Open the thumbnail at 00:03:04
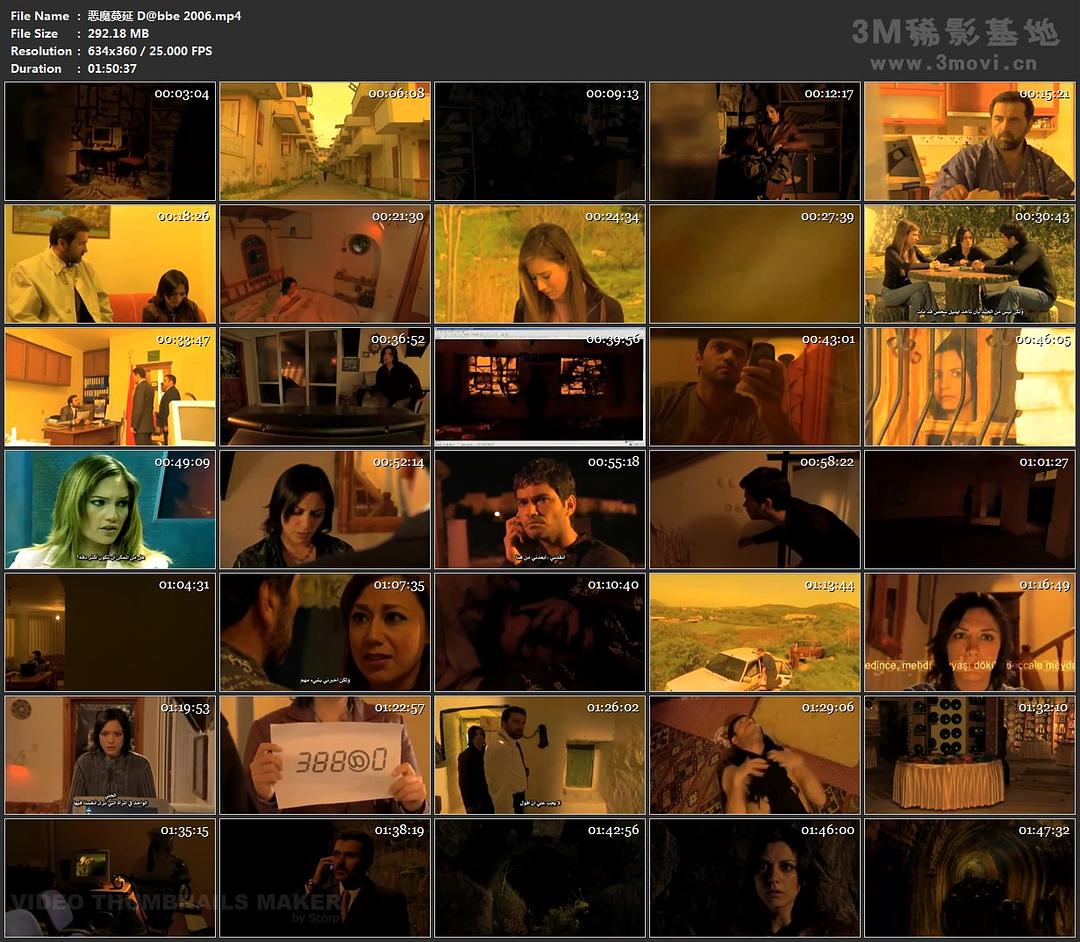The height and width of the screenshot is (942, 1080). [x=110, y=141]
